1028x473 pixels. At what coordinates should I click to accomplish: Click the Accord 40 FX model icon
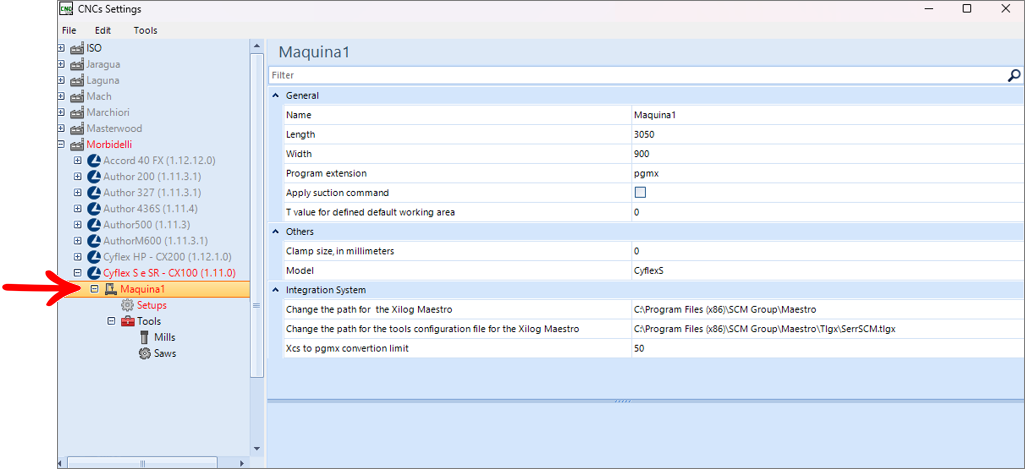coord(94,161)
